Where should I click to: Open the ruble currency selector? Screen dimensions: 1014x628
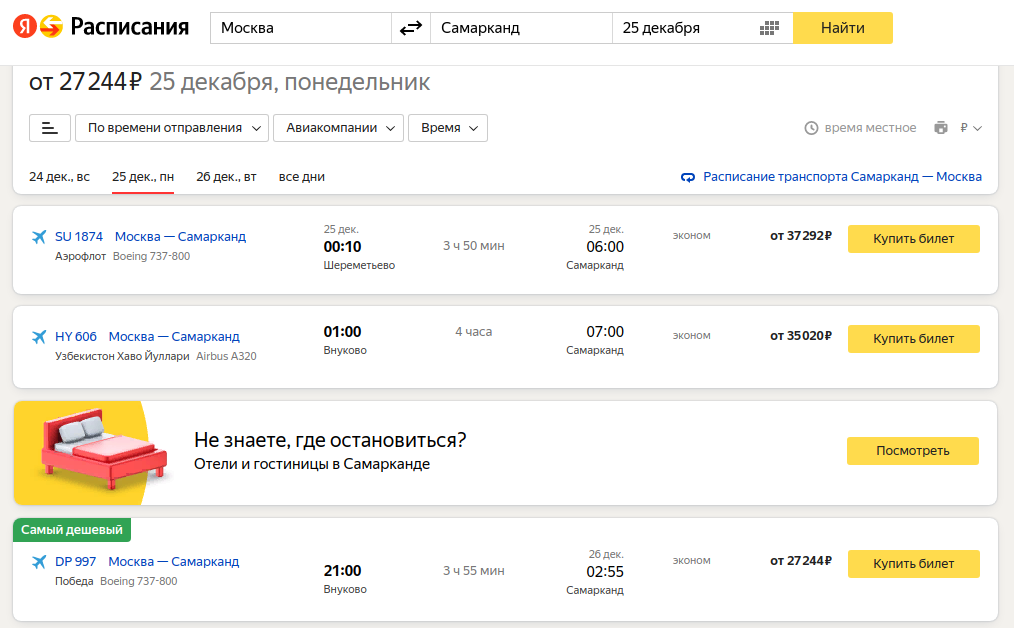point(971,128)
